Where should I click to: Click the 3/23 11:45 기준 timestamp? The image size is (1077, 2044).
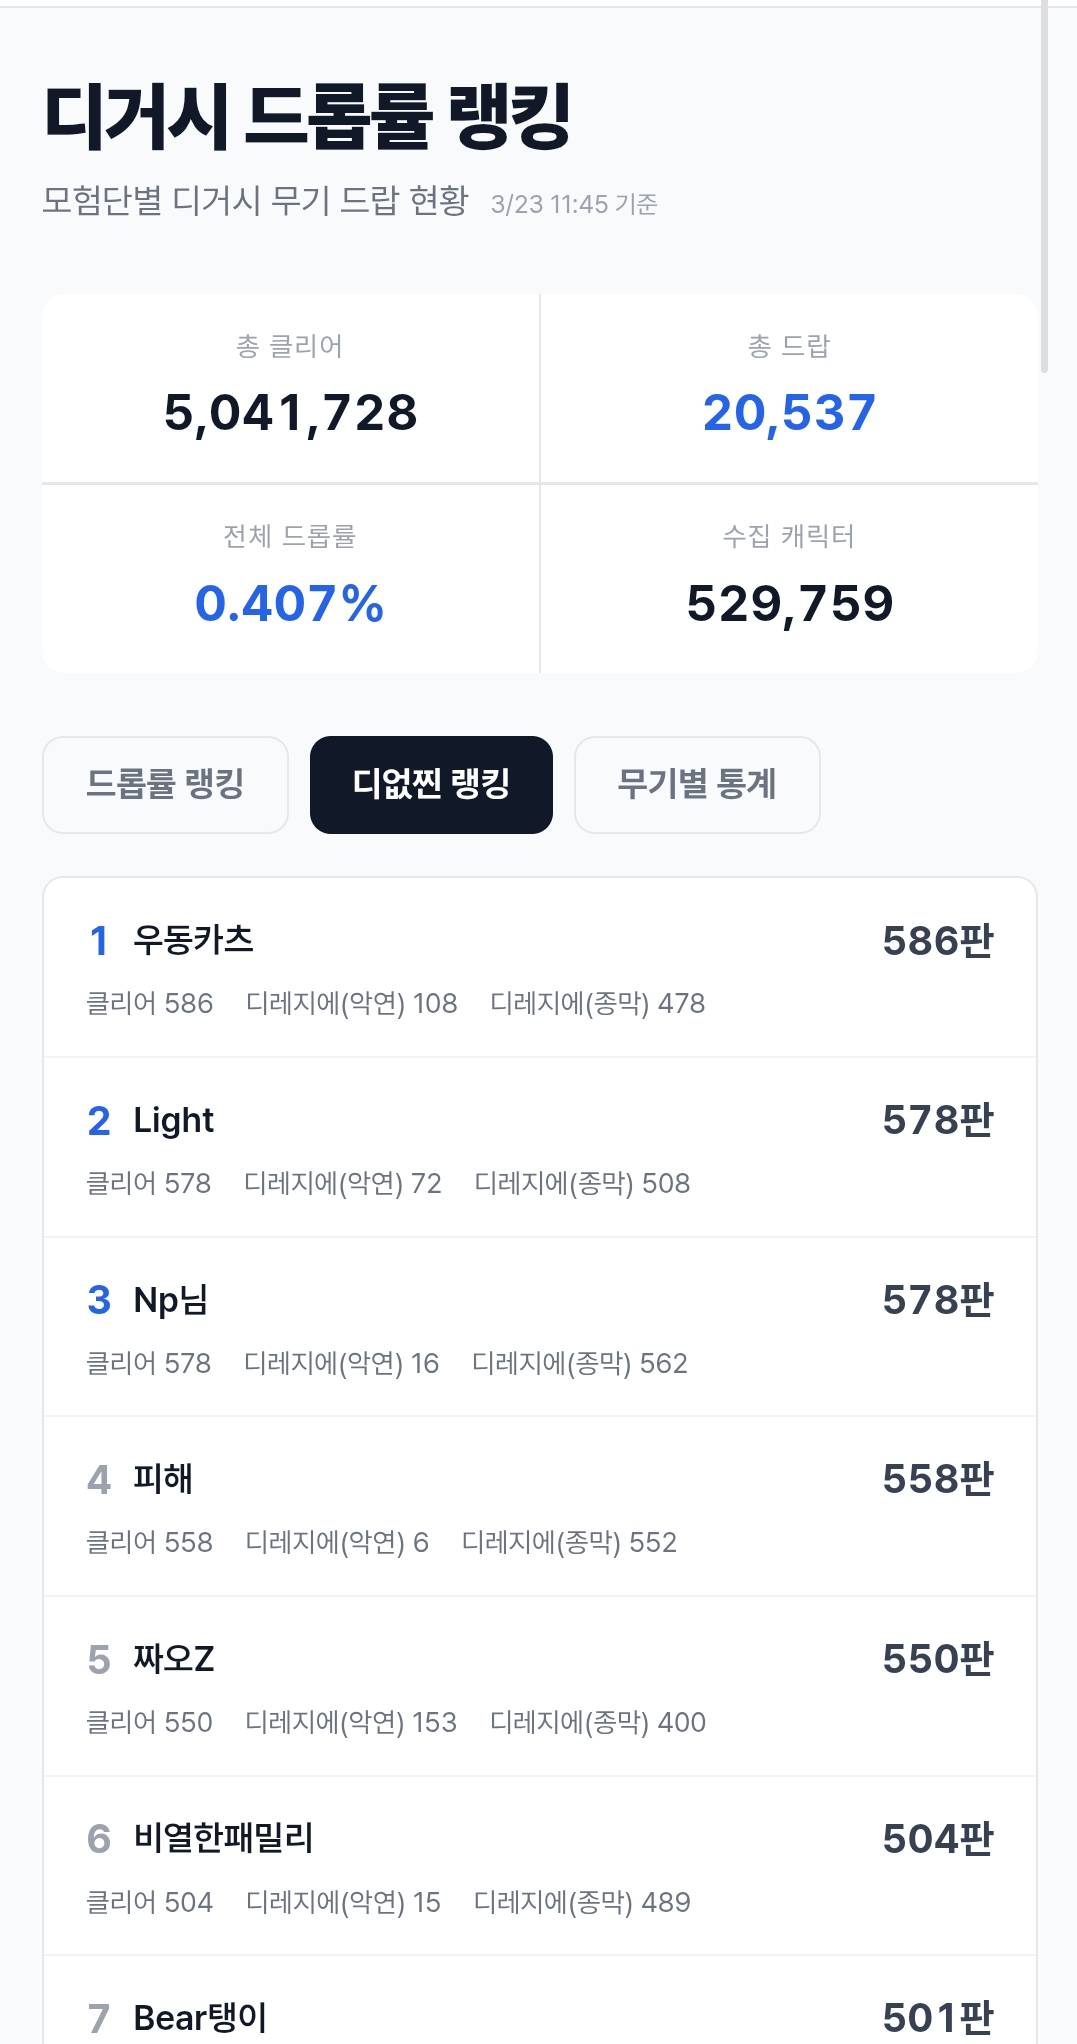tap(574, 204)
